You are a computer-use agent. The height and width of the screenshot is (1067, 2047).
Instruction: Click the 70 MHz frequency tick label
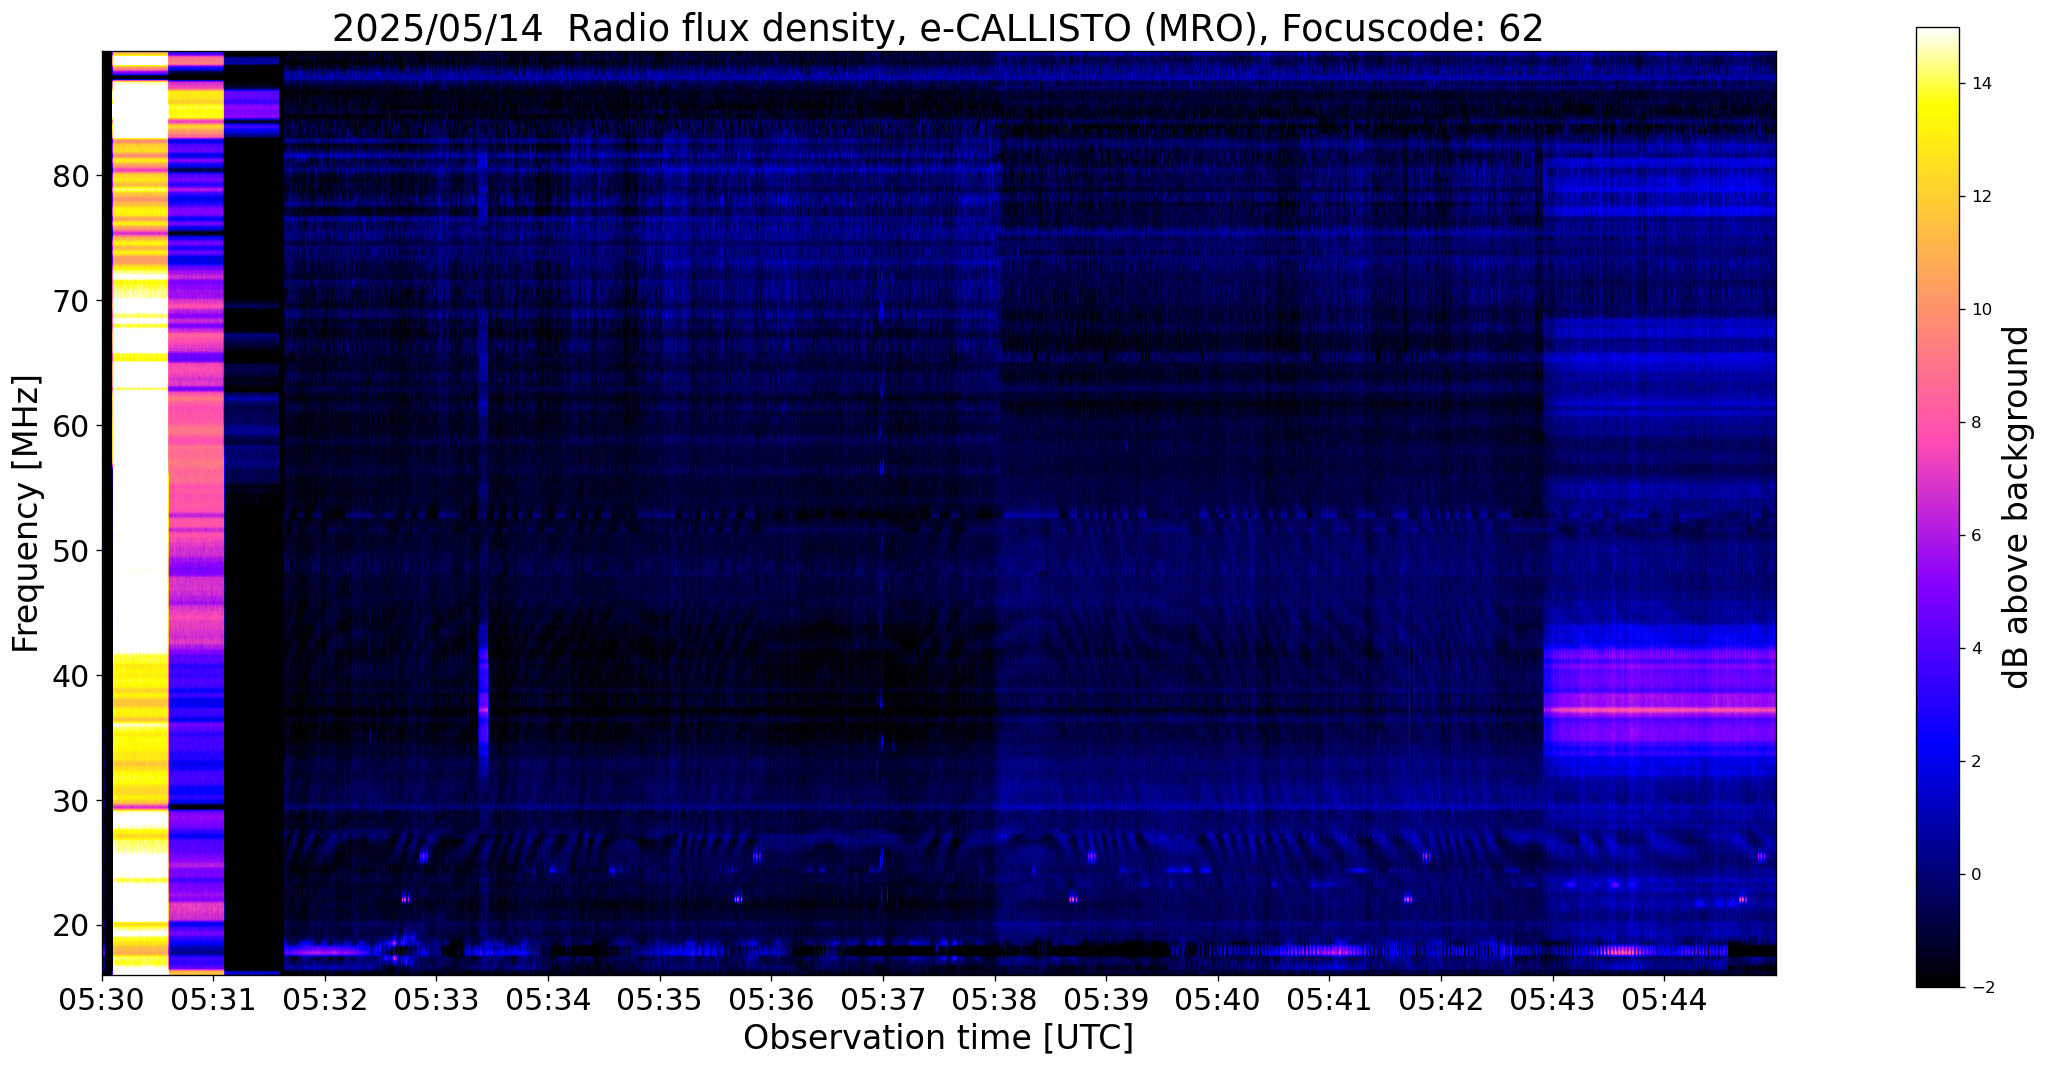point(70,302)
